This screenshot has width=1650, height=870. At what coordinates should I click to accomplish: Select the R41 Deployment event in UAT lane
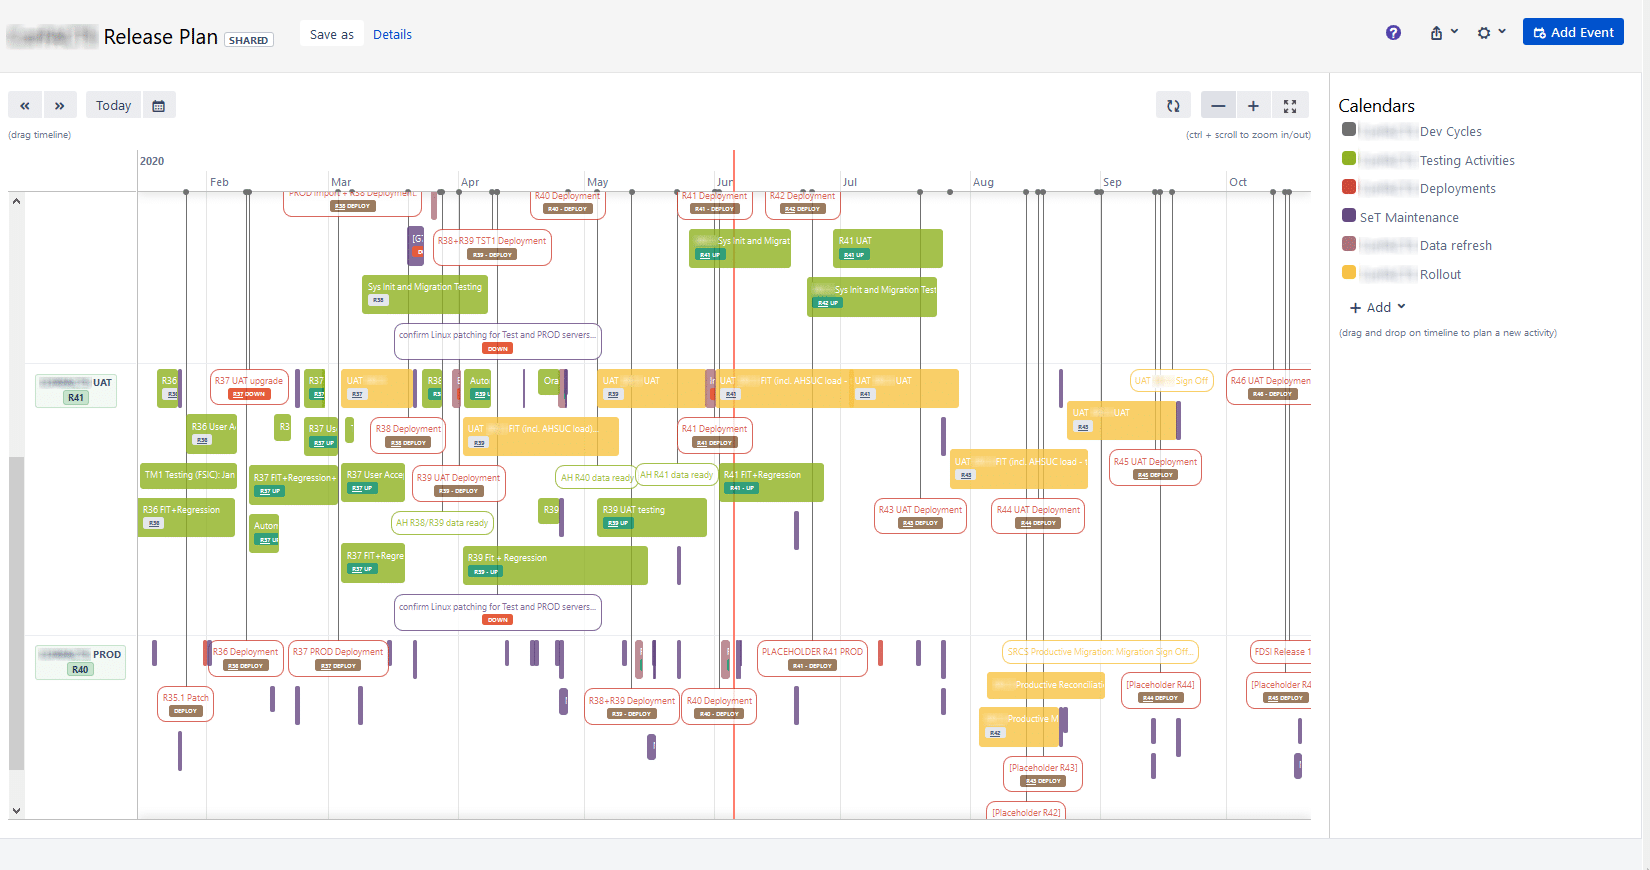coord(714,434)
